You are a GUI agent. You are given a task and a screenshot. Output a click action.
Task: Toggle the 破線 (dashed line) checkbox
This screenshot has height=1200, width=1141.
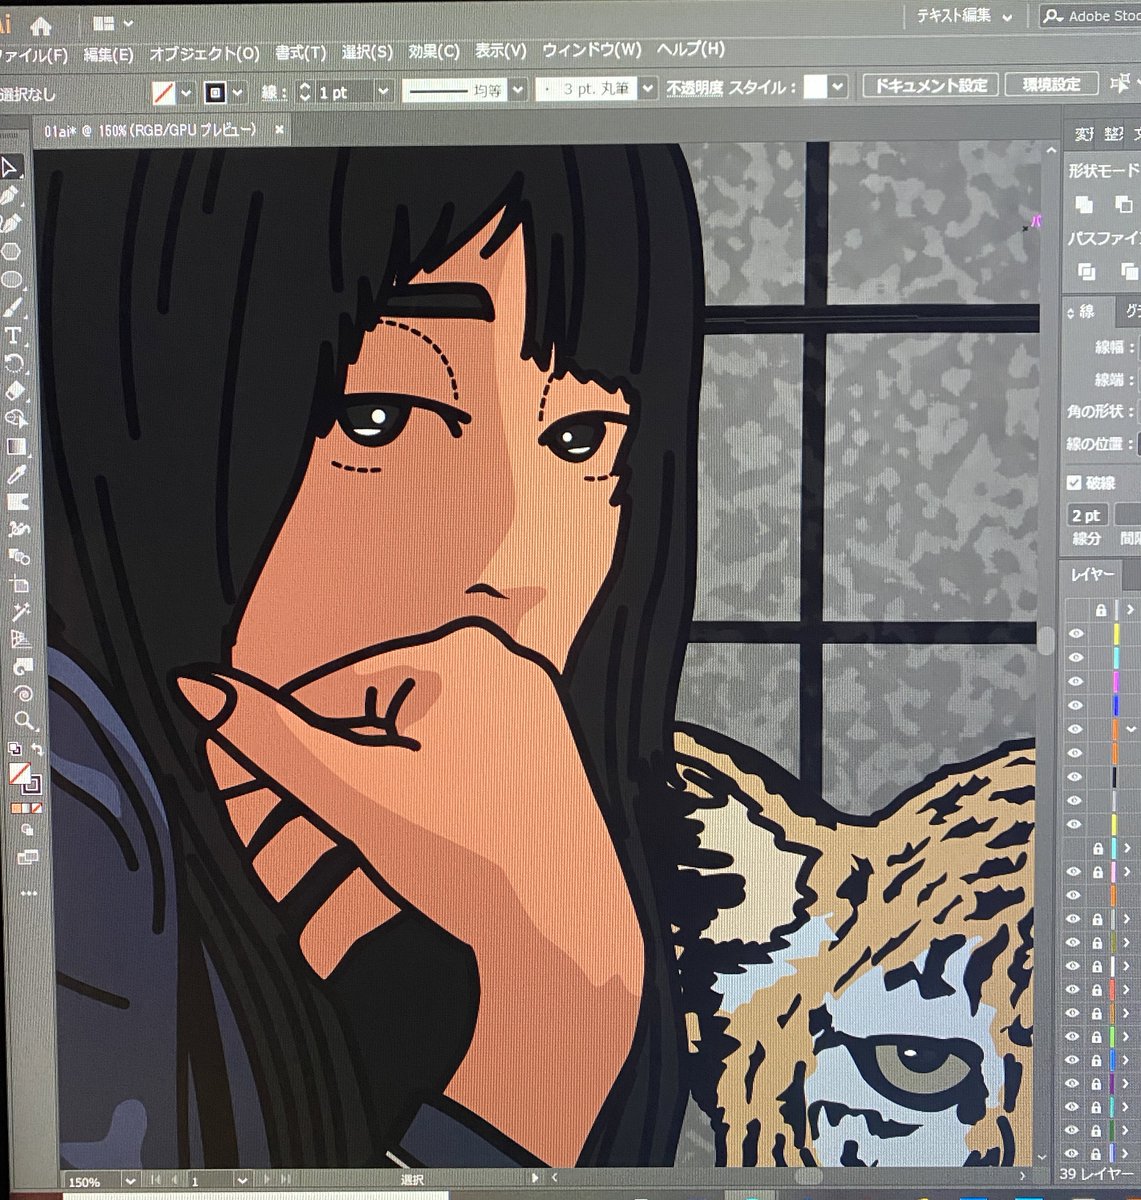coord(1073,481)
